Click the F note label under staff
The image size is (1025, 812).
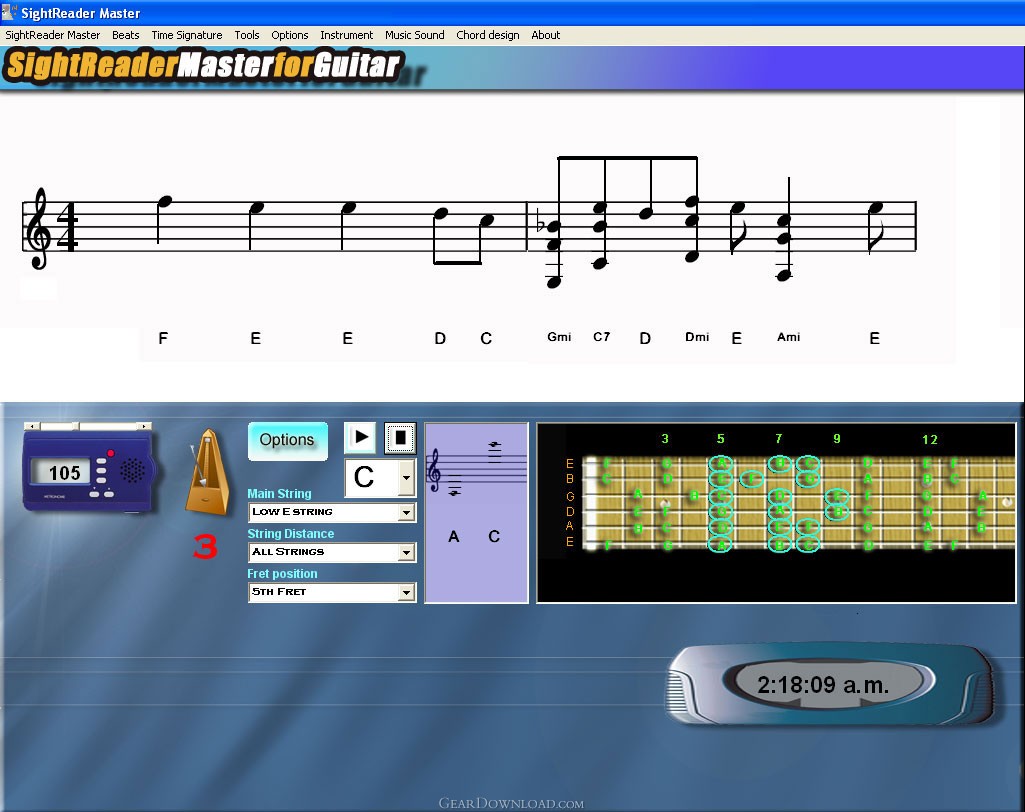click(163, 338)
